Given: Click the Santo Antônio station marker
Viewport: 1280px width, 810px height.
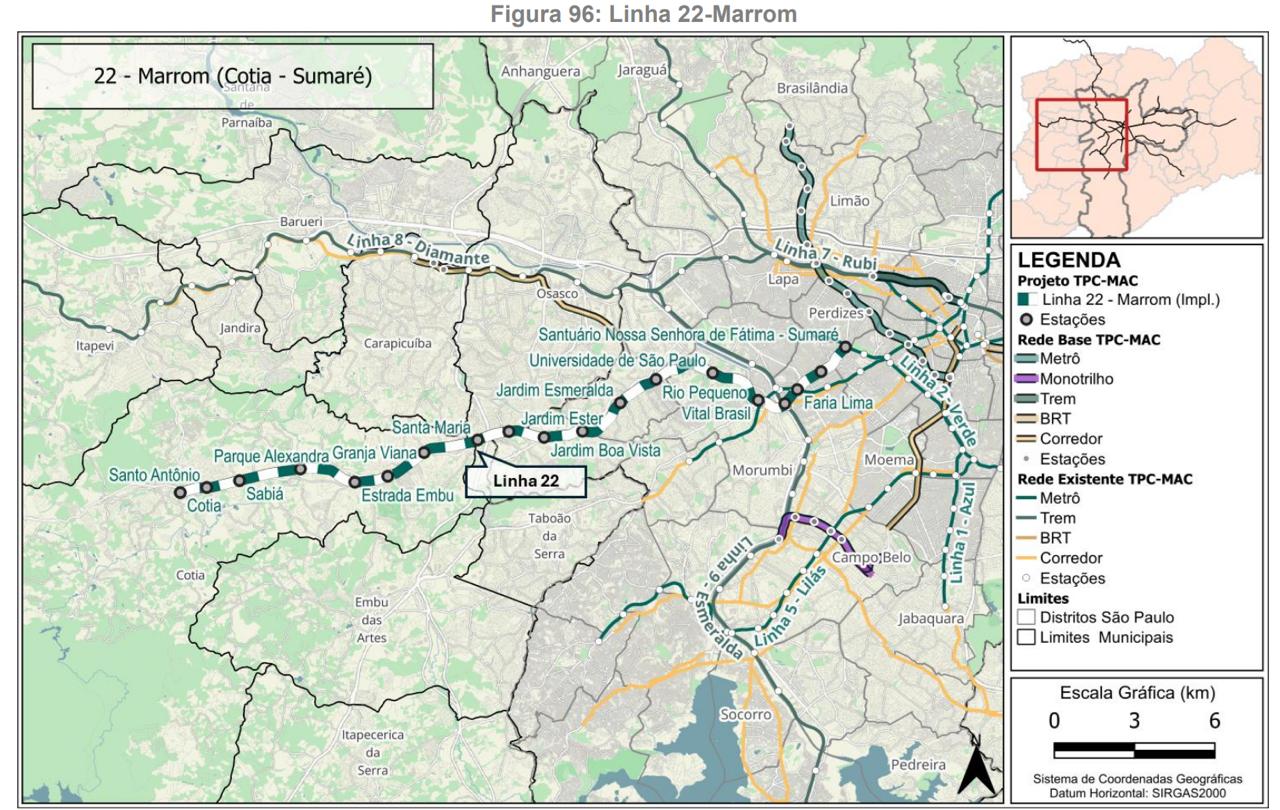Looking at the screenshot, I should [180, 492].
